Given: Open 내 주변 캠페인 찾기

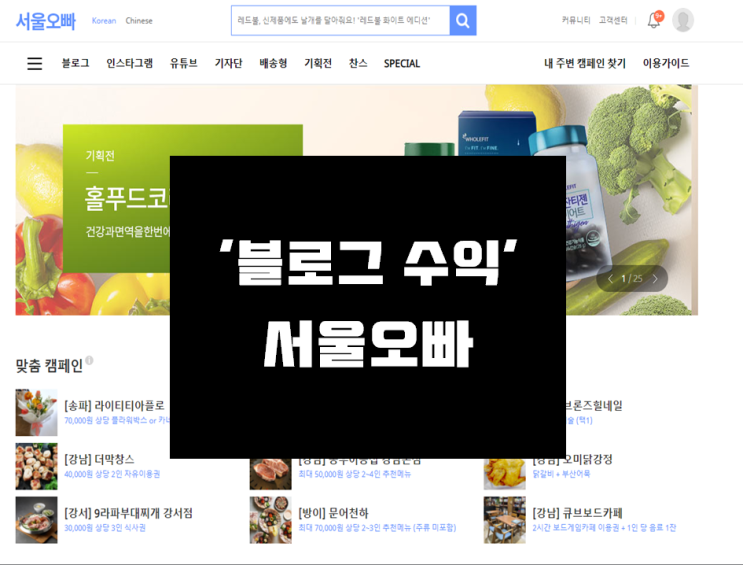Looking at the screenshot, I should 585,64.
